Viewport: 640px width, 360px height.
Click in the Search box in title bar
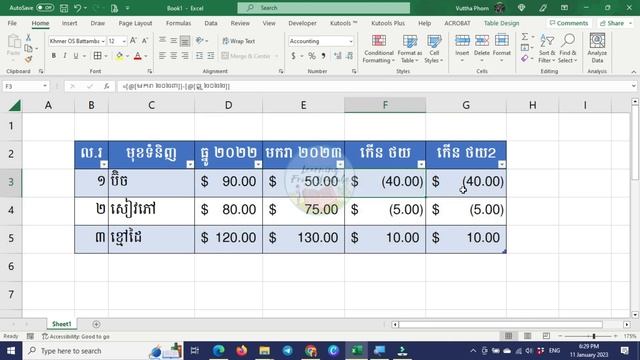pyautogui.click(x=324, y=8)
